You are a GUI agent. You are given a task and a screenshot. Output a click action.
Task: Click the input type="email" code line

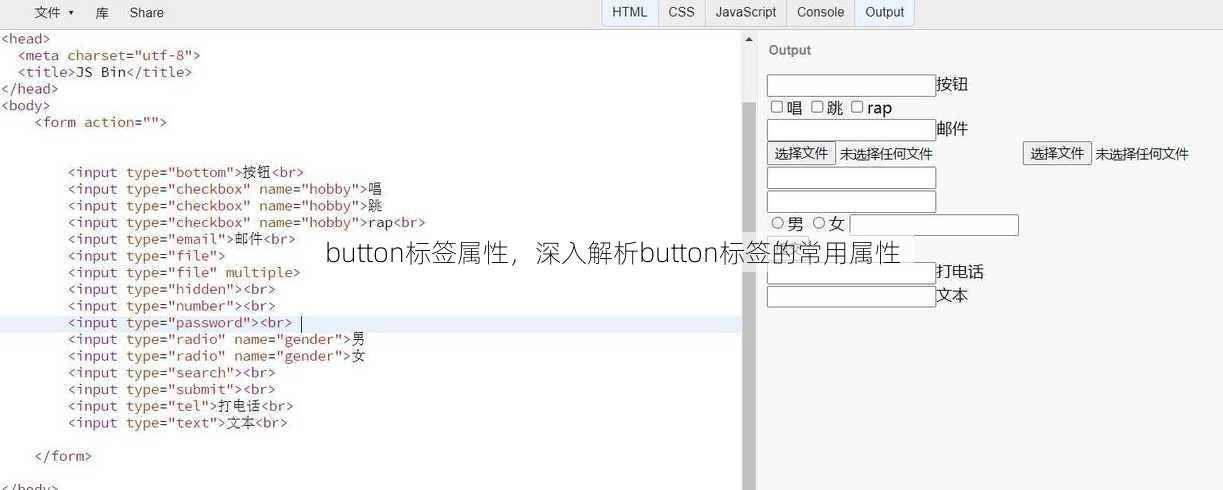pos(182,239)
